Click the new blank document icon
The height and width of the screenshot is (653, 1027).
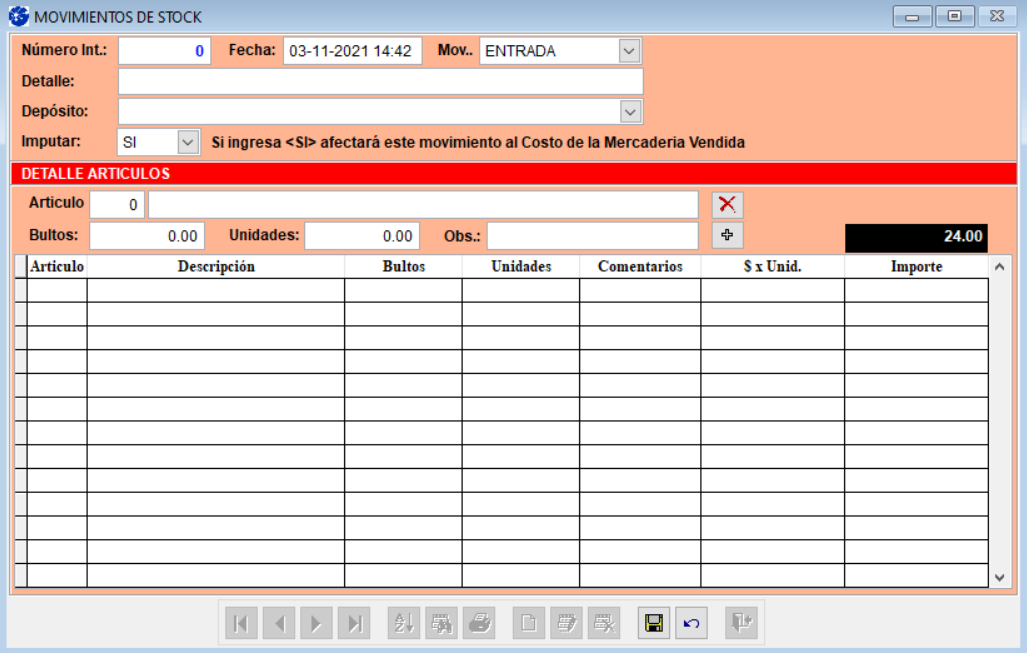tap(529, 623)
